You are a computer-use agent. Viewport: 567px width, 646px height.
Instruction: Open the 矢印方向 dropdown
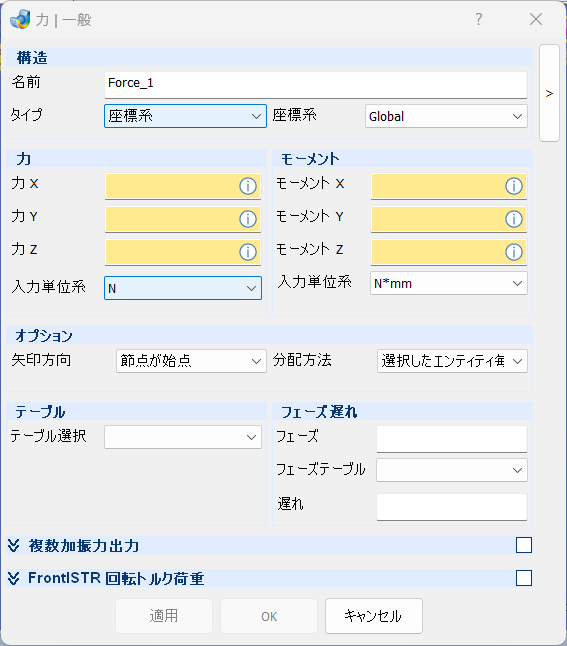(191, 361)
